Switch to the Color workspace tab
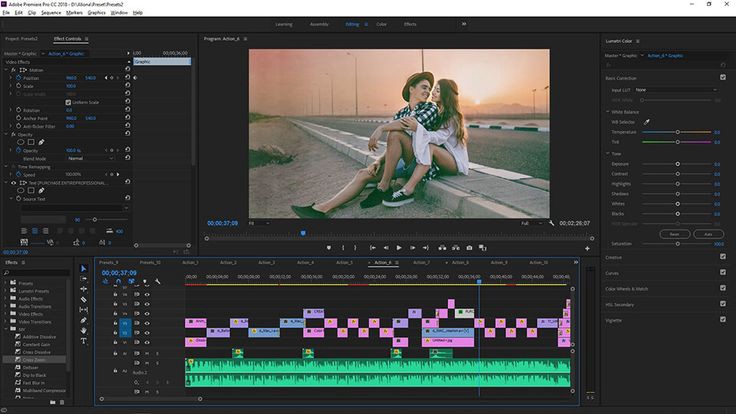Screen dimensions: 736x414 [381, 23]
